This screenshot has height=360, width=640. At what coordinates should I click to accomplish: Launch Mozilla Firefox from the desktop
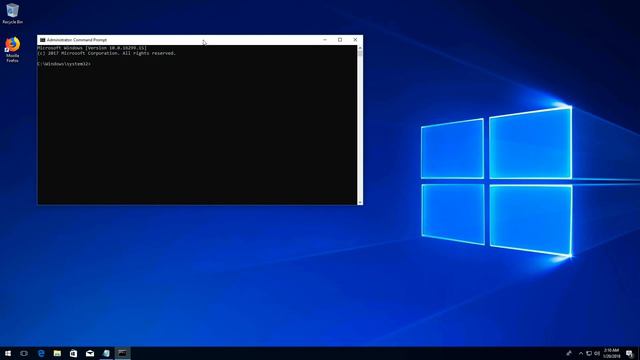coord(12,49)
